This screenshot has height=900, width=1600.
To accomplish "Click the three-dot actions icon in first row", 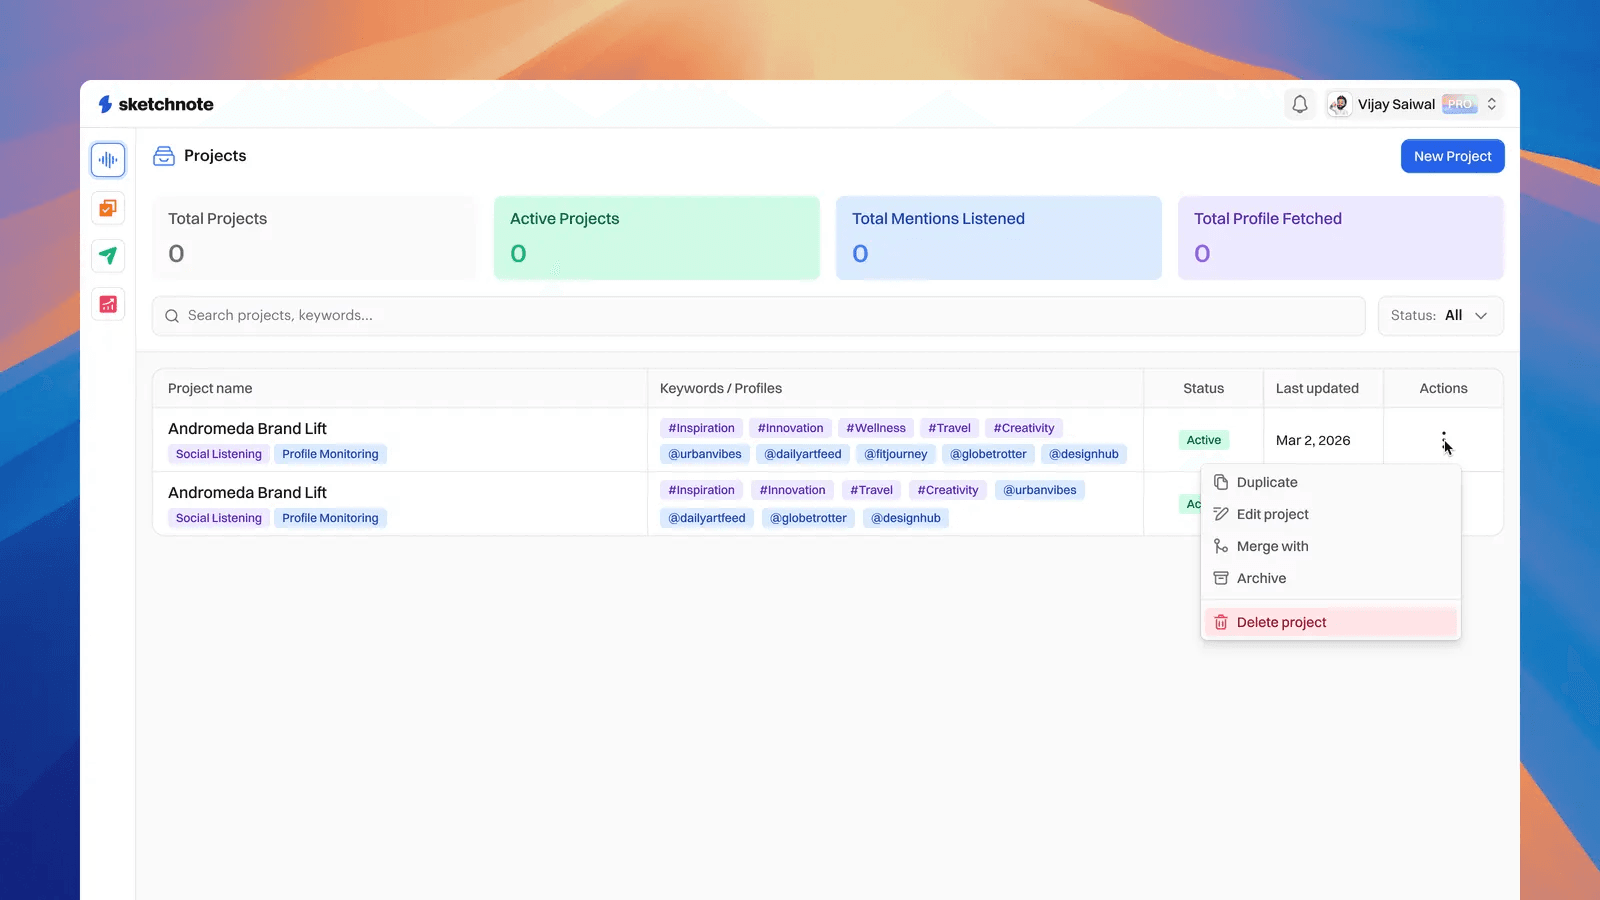I will pyautogui.click(x=1443, y=440).
